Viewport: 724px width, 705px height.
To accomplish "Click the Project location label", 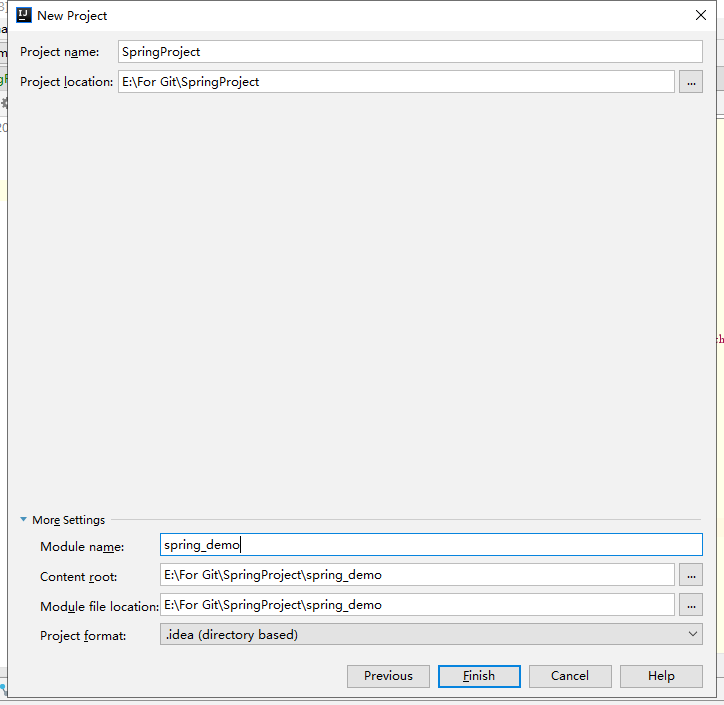I will [x=66, y=82].
